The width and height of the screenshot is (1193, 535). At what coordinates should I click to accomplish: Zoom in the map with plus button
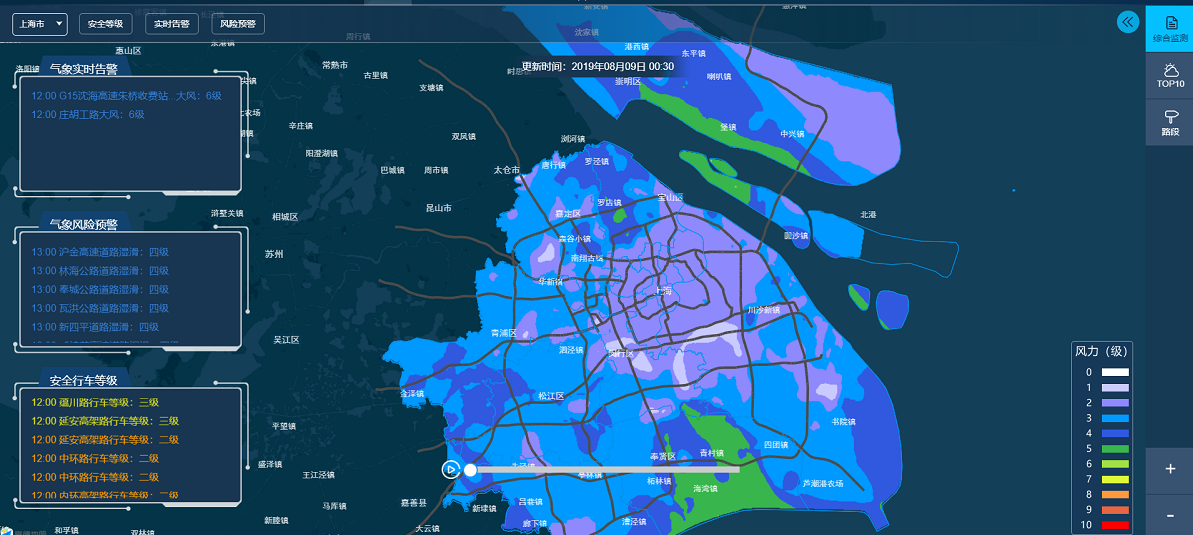point(1170,469)
